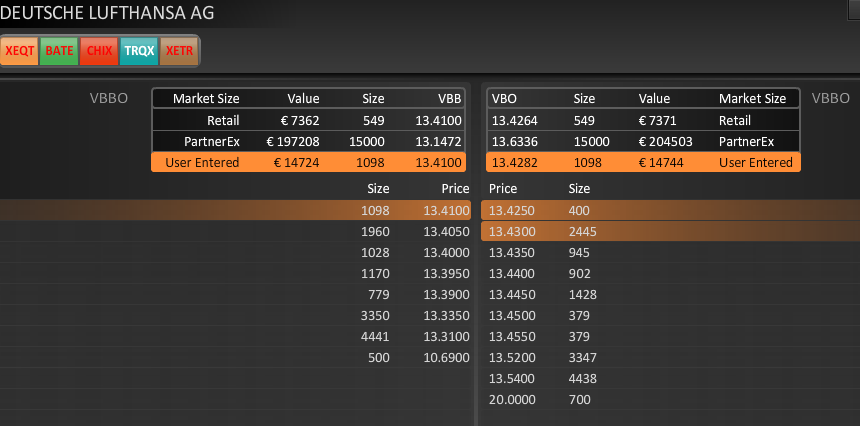
Task: Select the ask-side Retail row
Action: pos(643,120)
